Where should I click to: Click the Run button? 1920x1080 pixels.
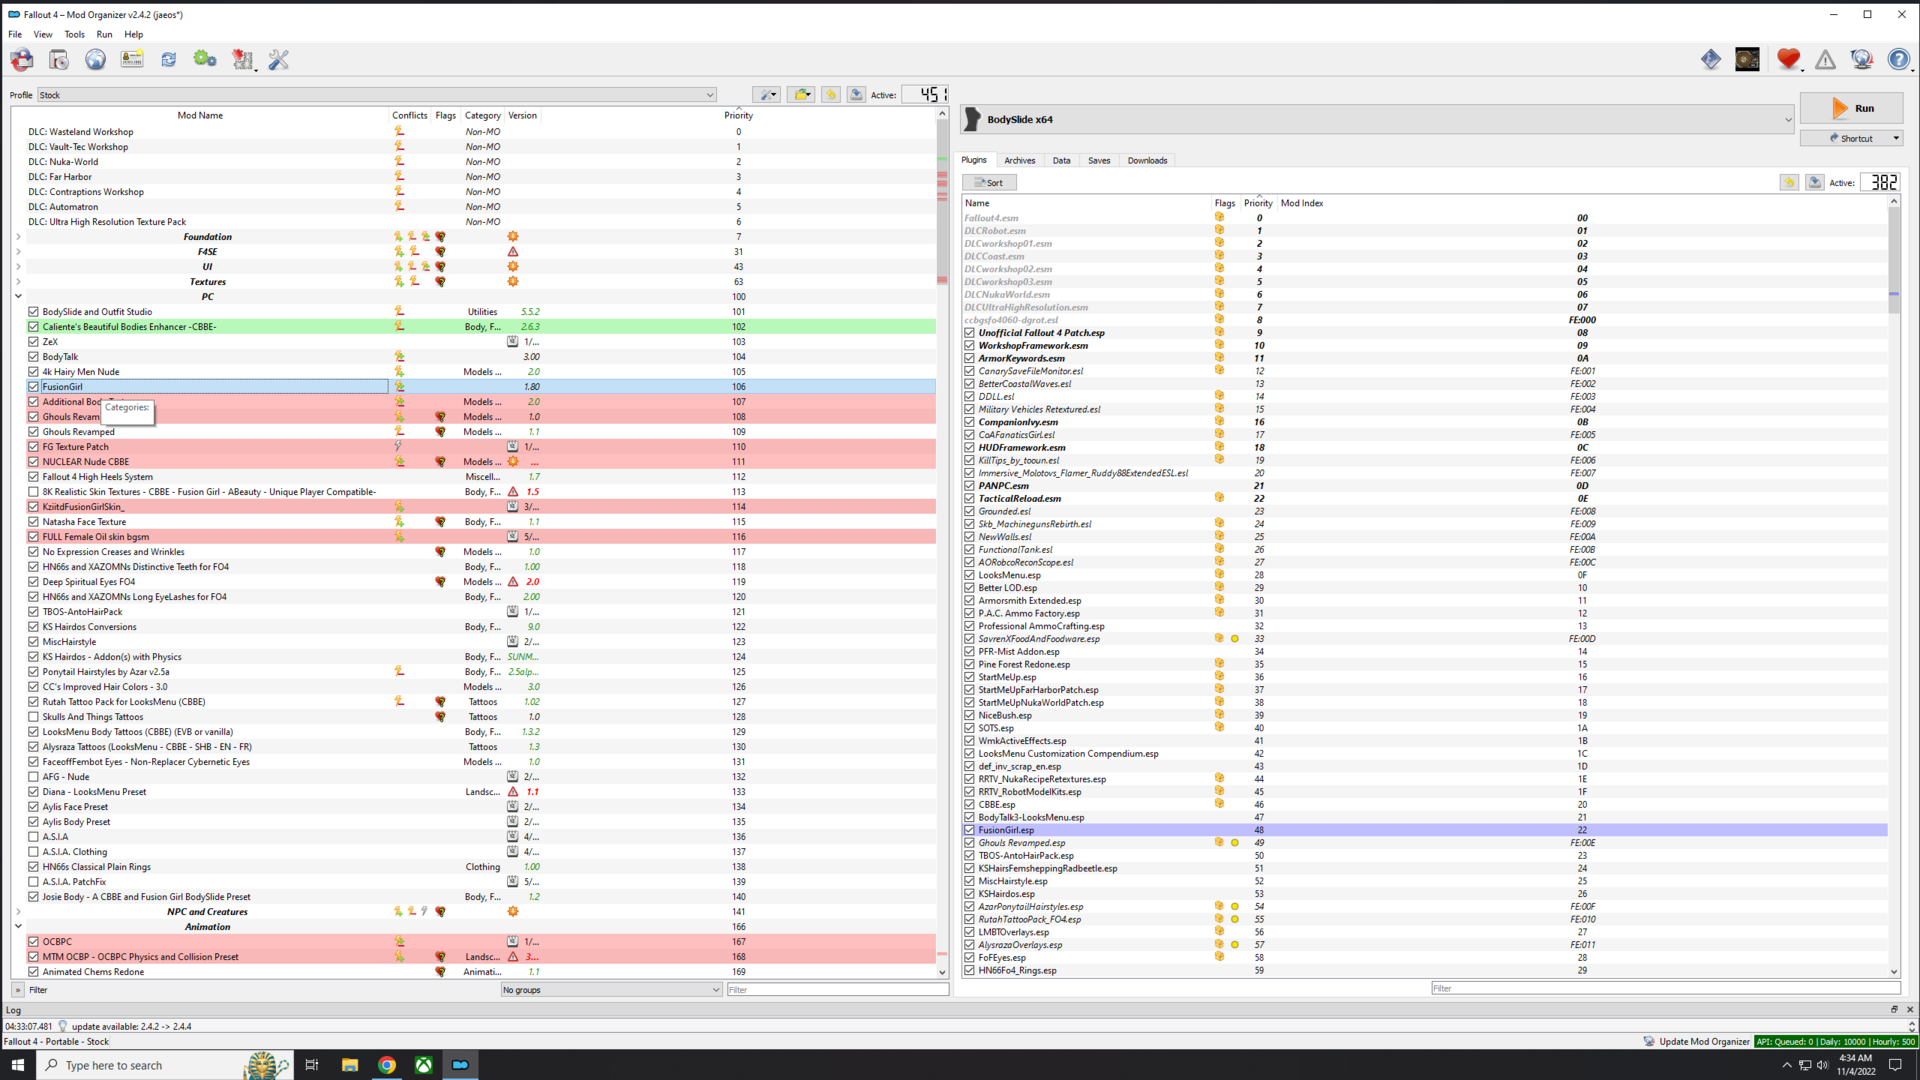1851,108
